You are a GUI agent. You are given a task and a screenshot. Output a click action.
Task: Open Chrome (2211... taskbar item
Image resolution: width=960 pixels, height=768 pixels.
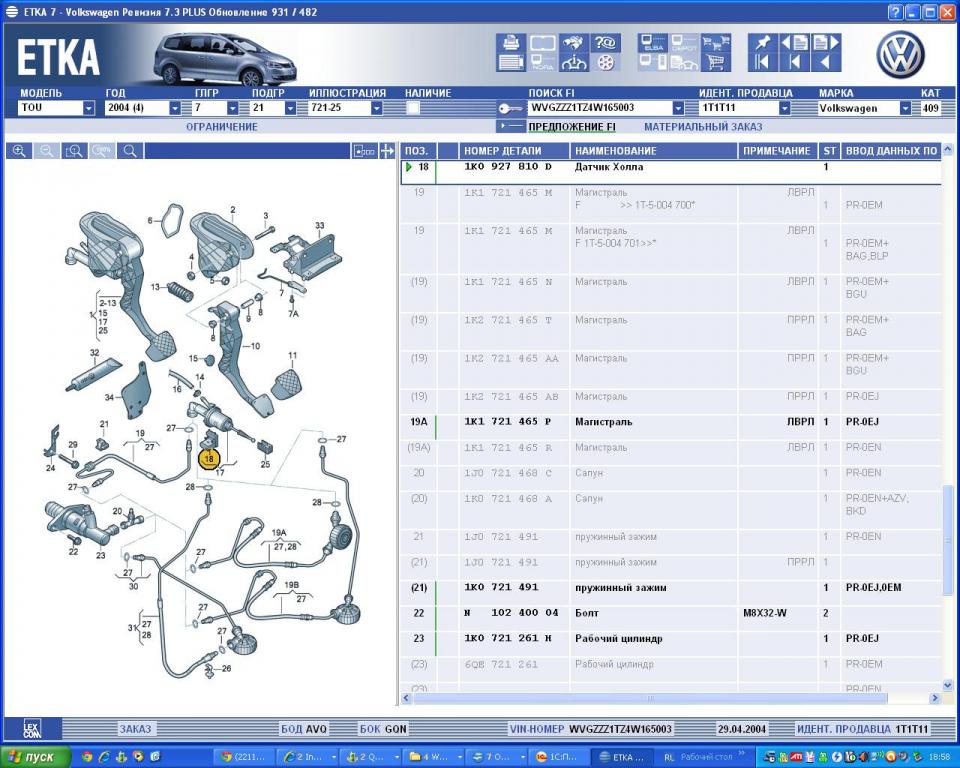pyautogui.click(x=246, y=757)
